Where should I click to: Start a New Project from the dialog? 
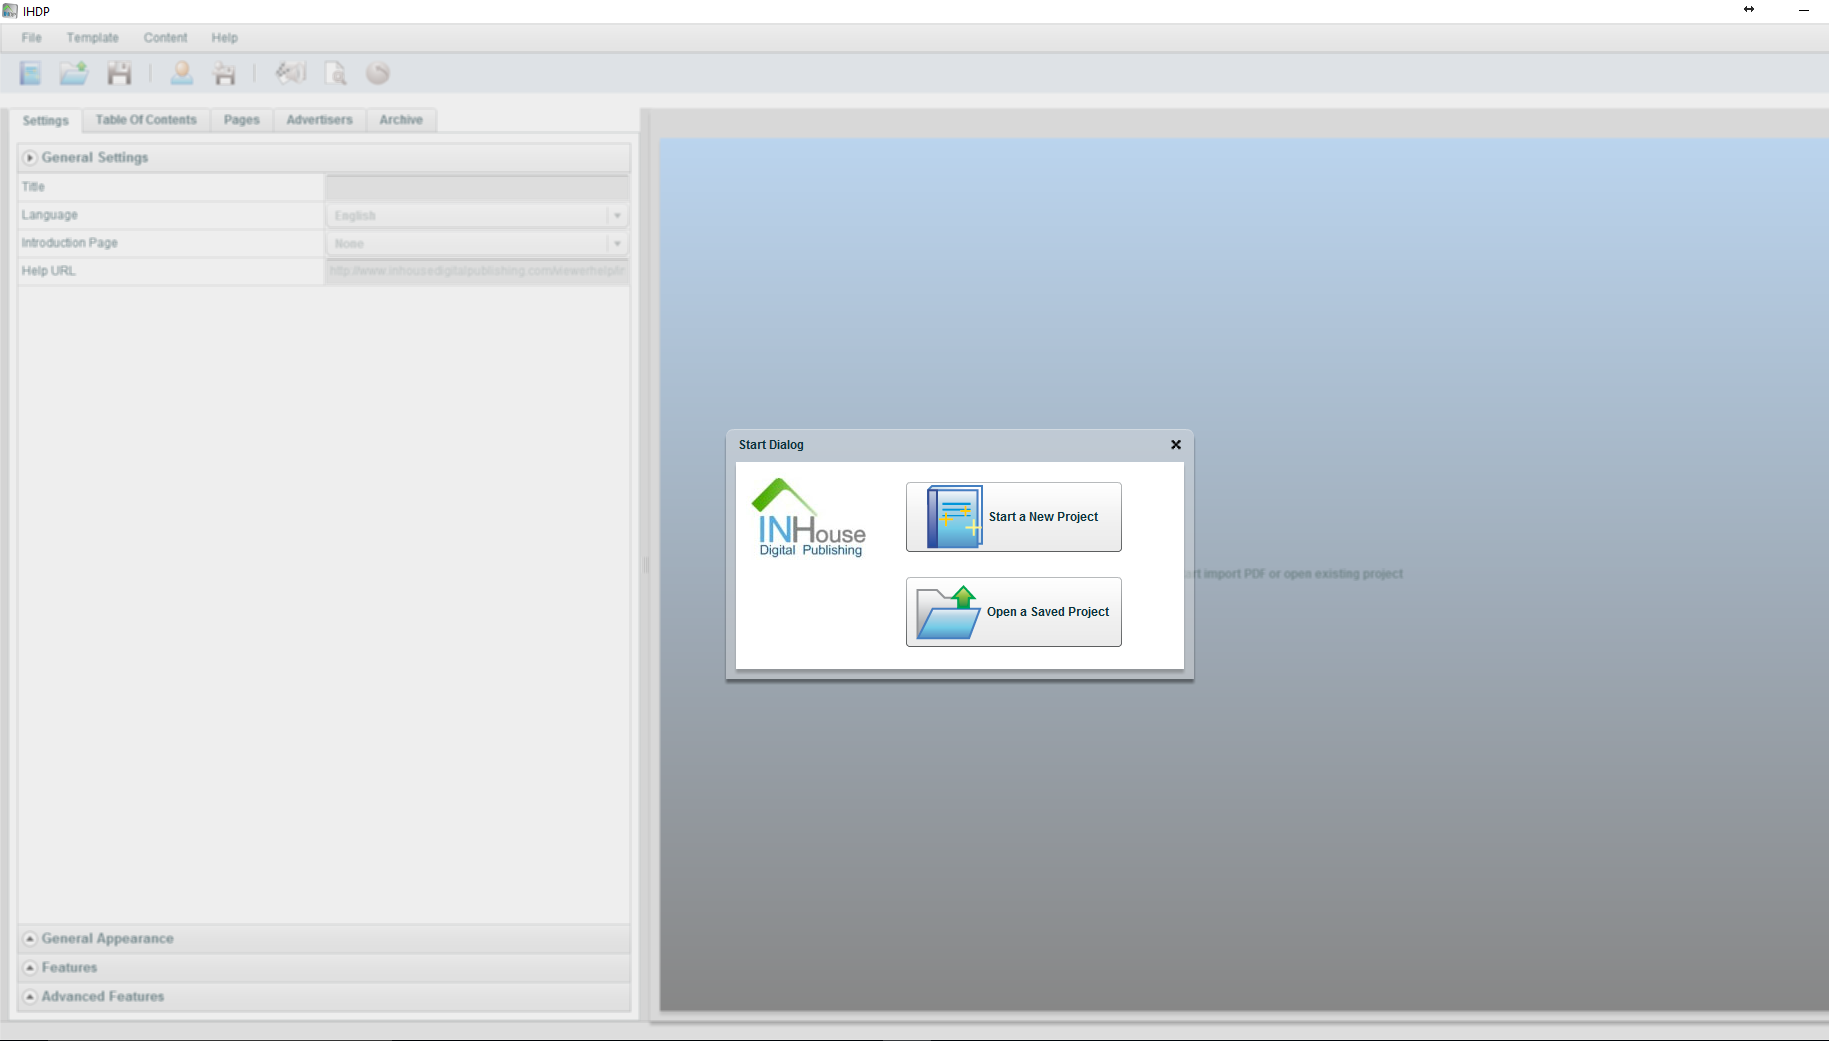[x=1013, y=517]
